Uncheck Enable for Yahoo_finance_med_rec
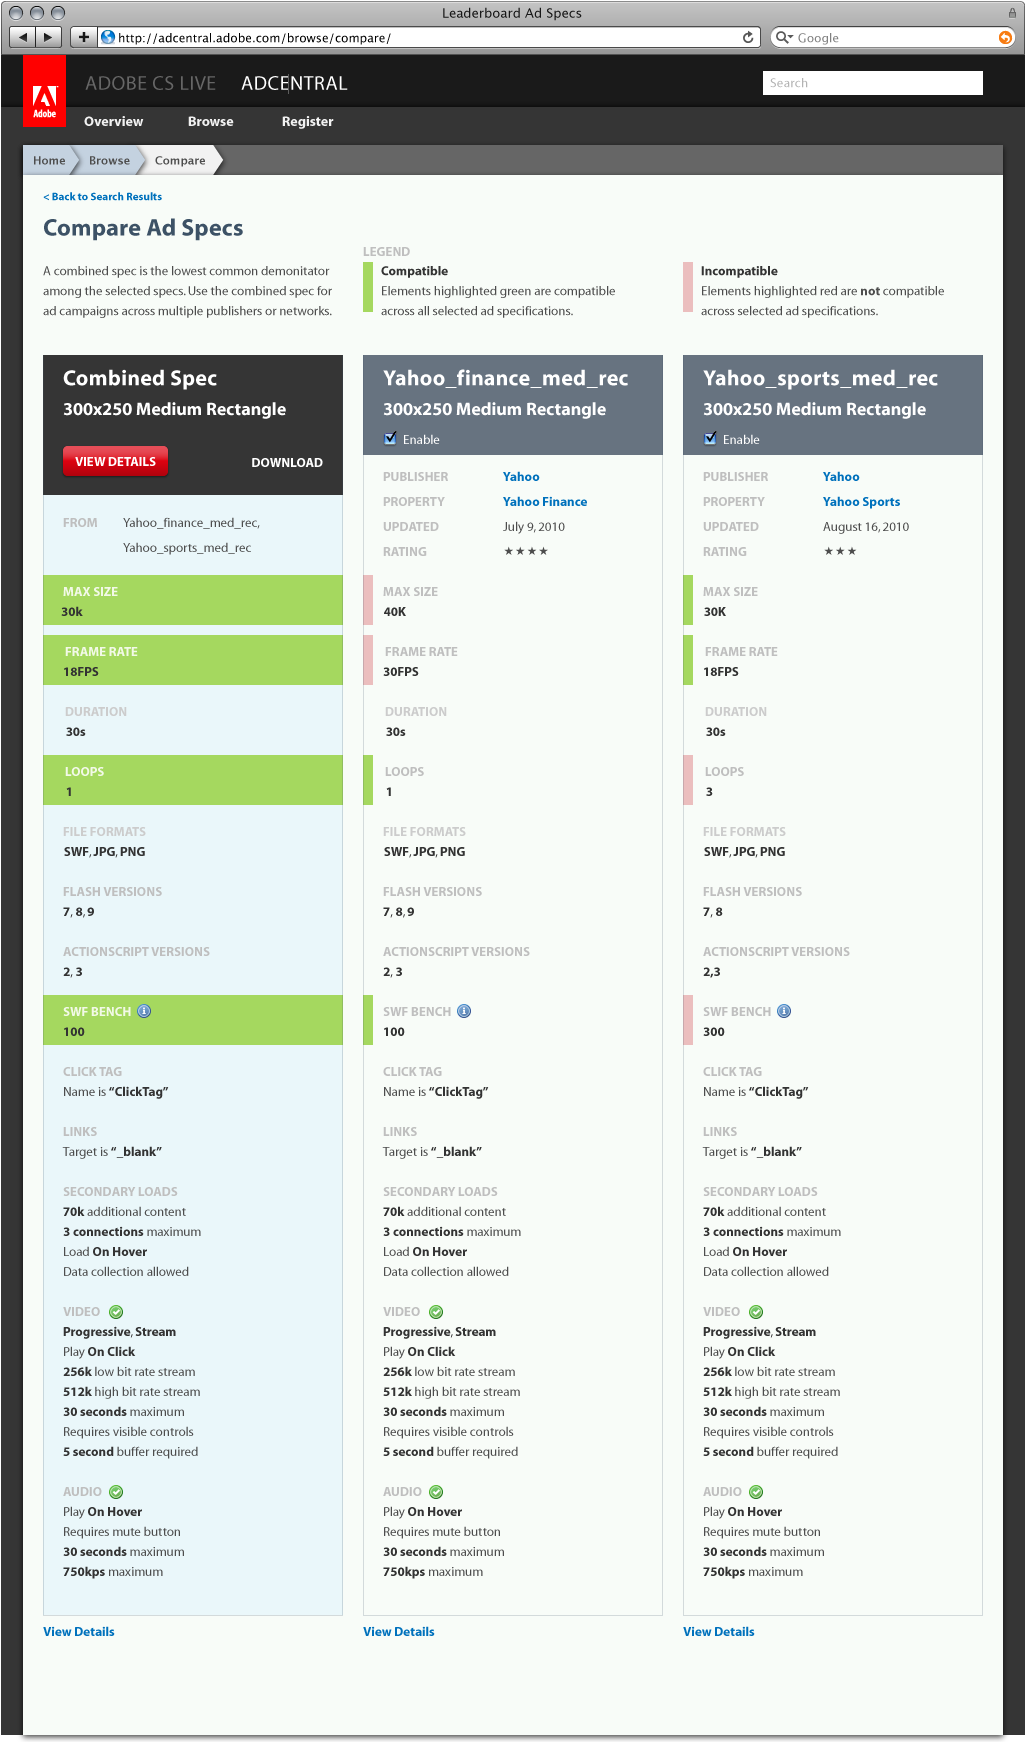The width and height of the screenshot is (1026, 1742). (390, 439)
